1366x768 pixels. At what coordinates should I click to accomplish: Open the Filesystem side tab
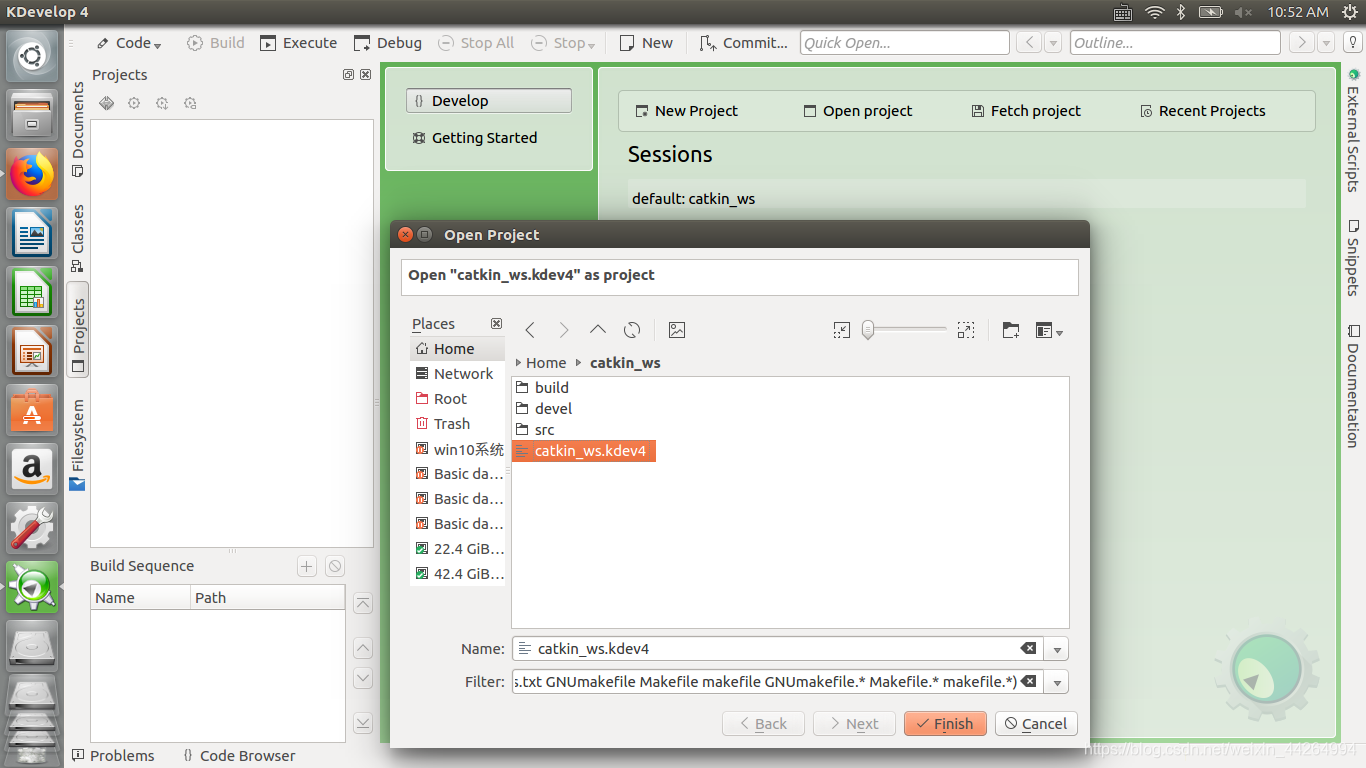click(x=78, y=445)
